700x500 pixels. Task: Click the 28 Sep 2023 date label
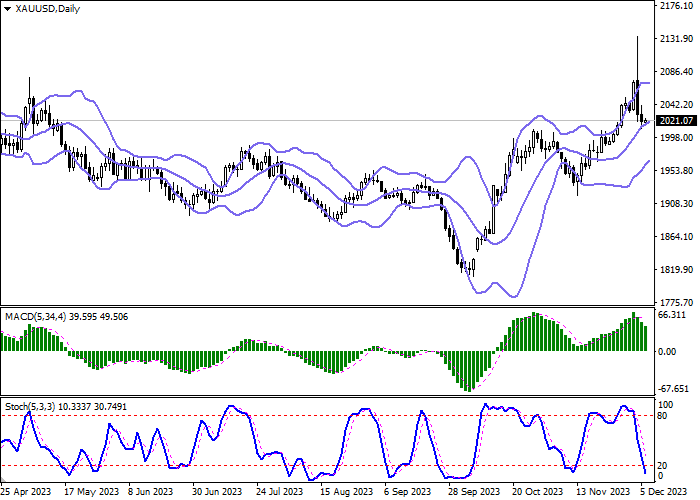pos(475,492)
